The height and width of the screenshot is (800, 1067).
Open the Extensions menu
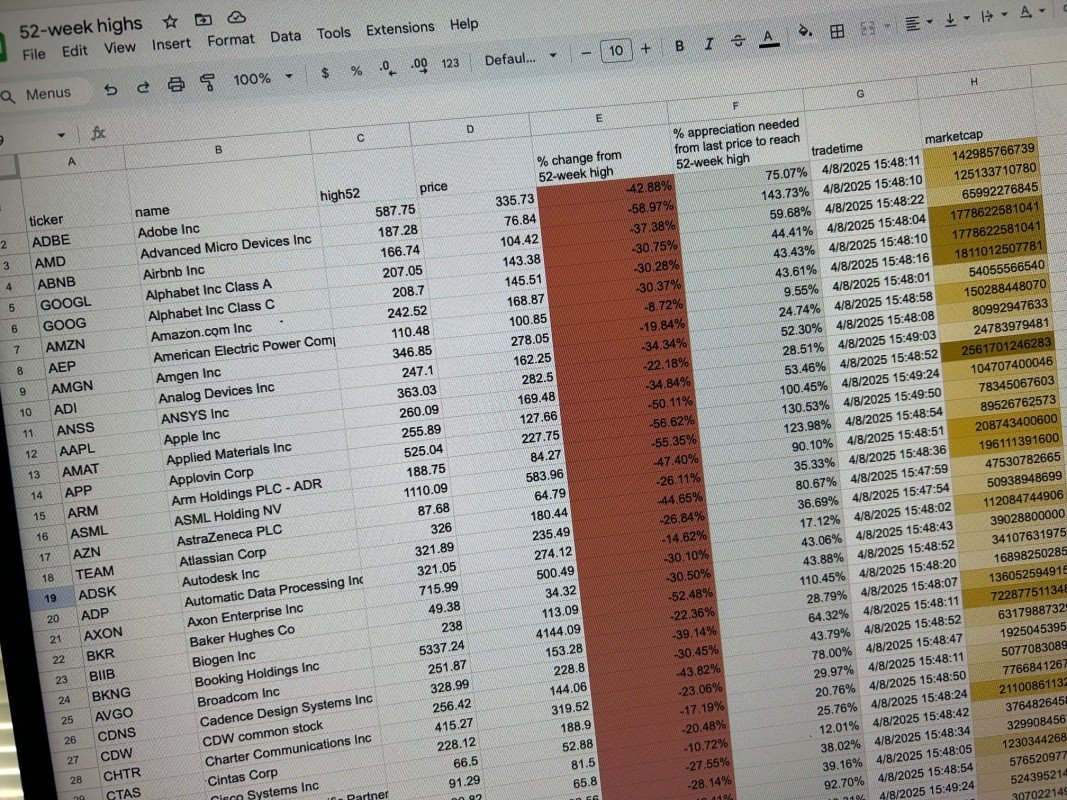400,29
